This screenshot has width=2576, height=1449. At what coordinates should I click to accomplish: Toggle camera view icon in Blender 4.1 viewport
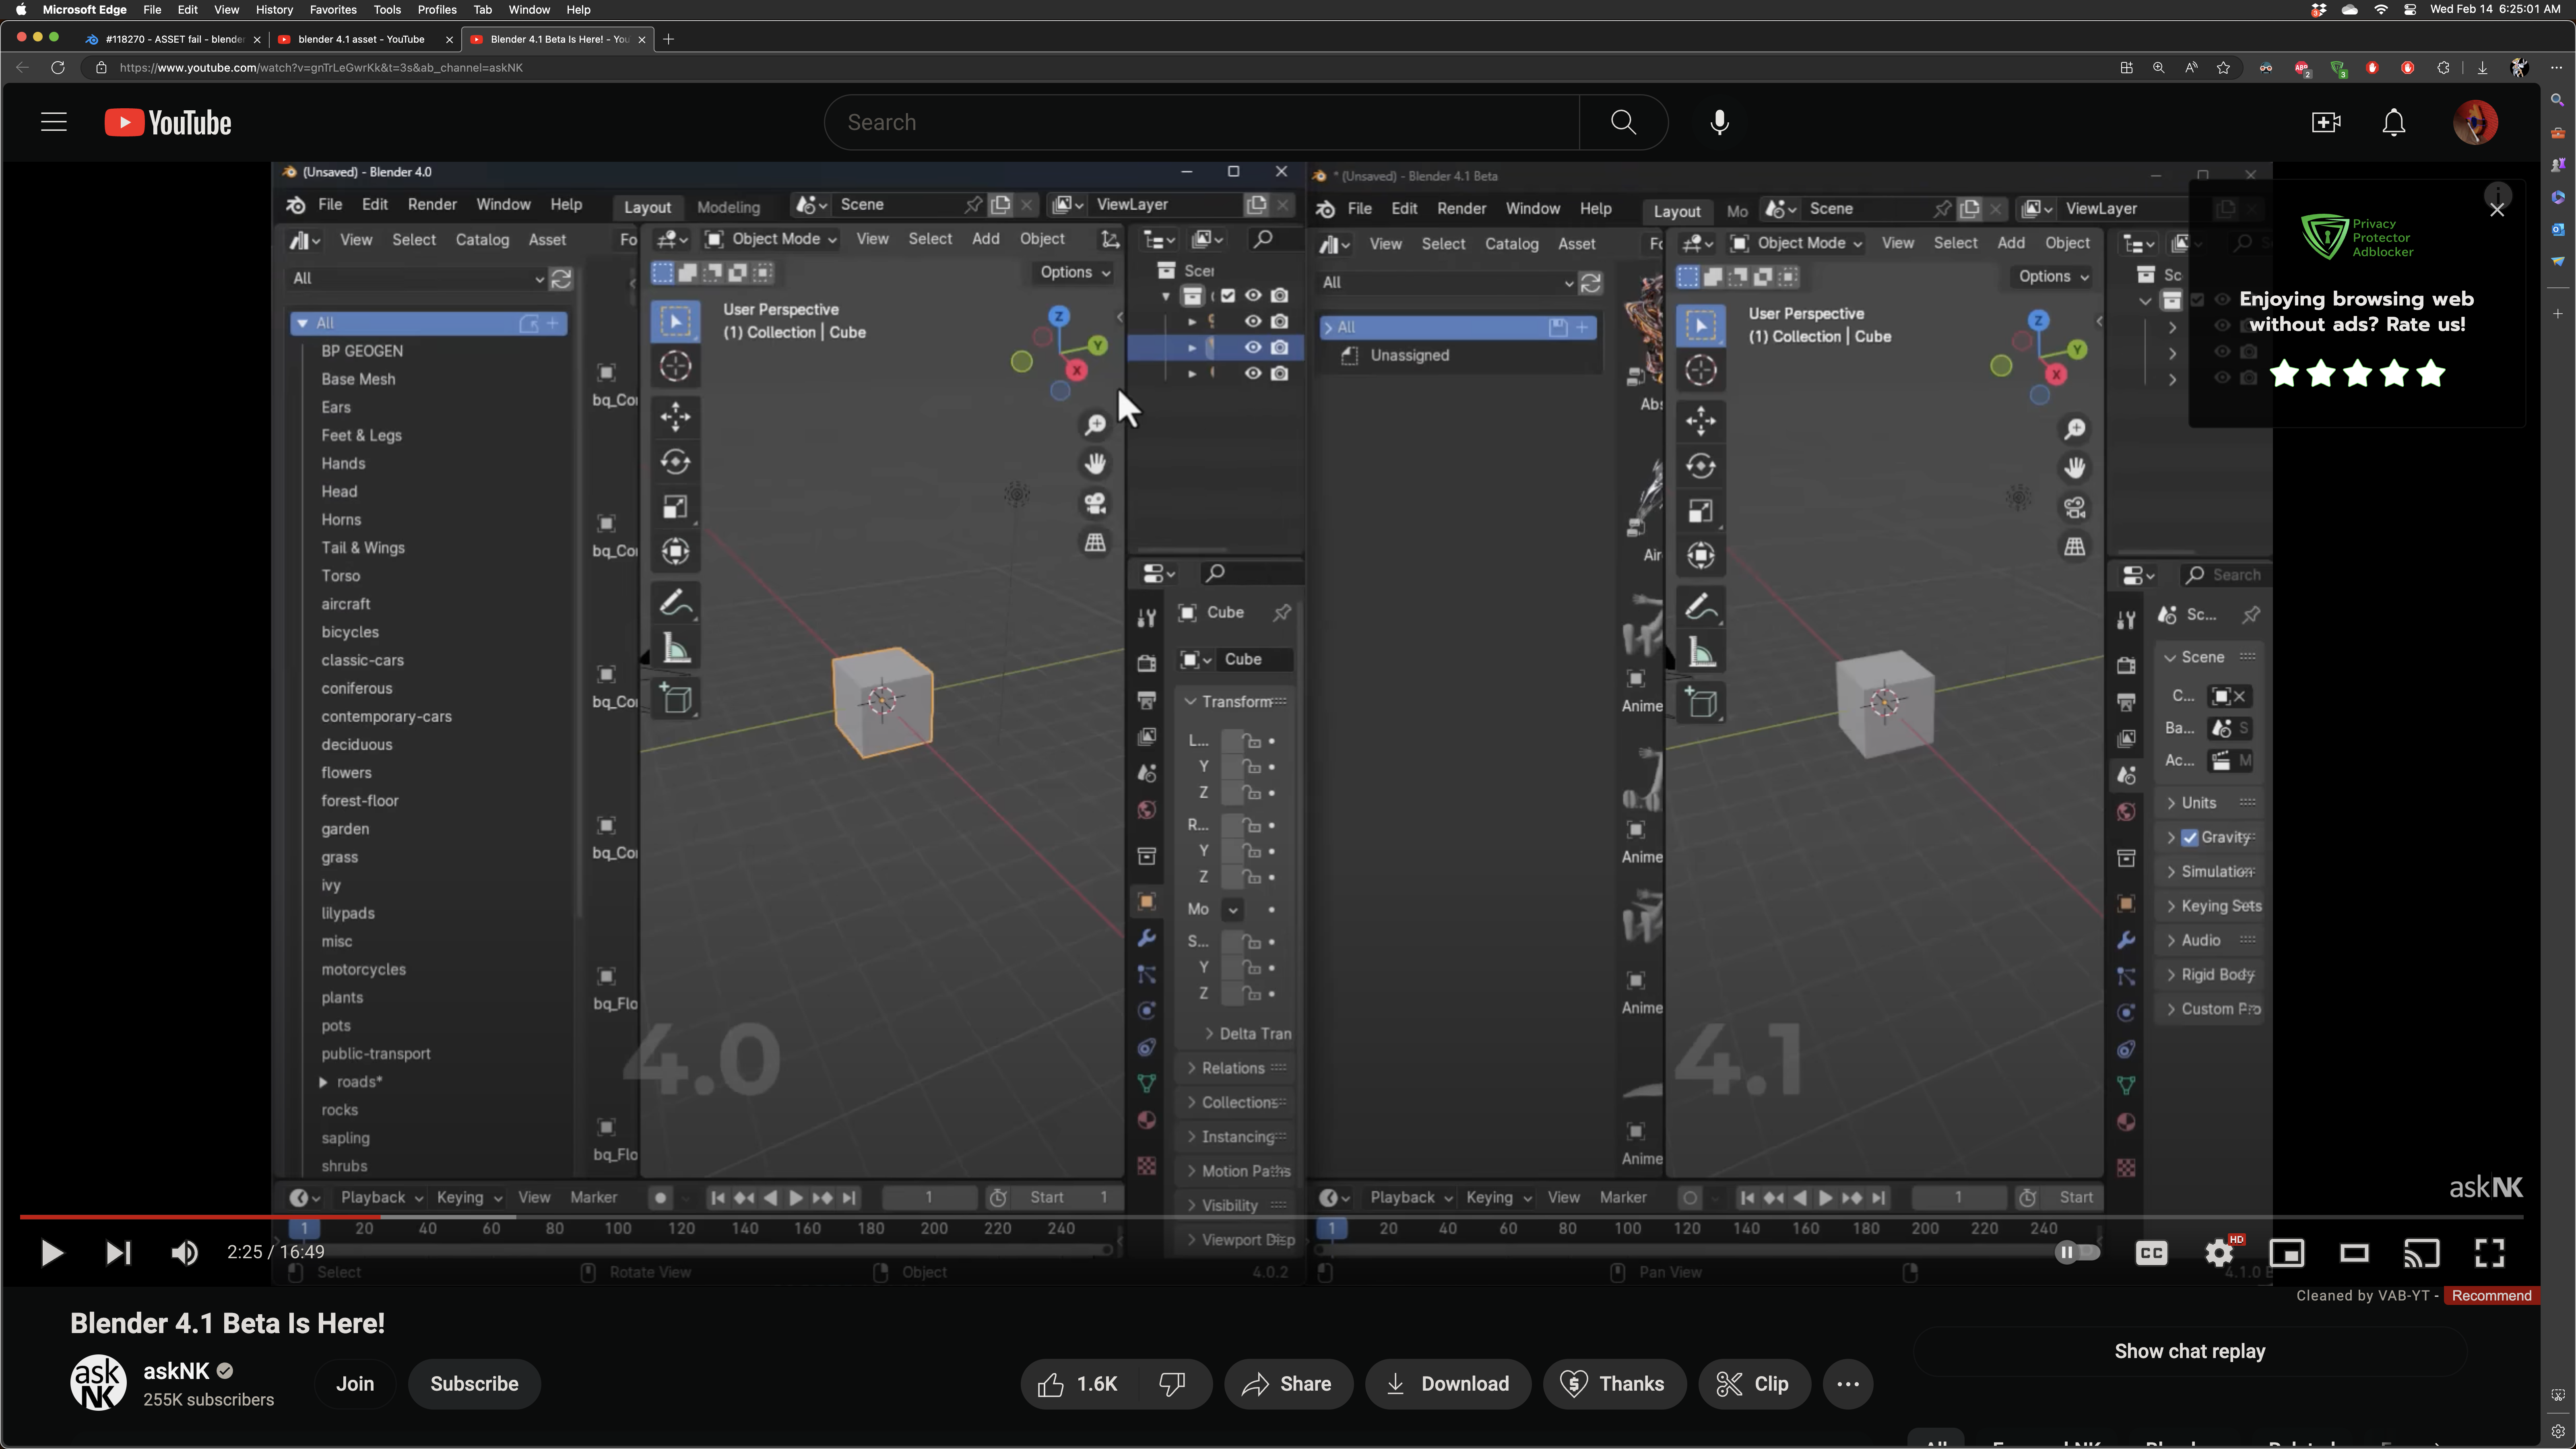tap(2075, 508)
